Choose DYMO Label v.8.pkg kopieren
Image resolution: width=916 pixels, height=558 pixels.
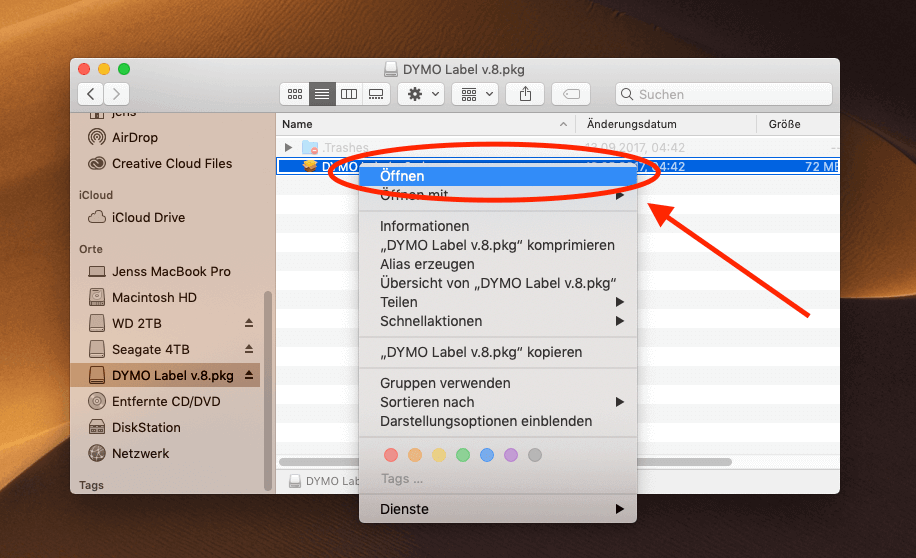498,352
